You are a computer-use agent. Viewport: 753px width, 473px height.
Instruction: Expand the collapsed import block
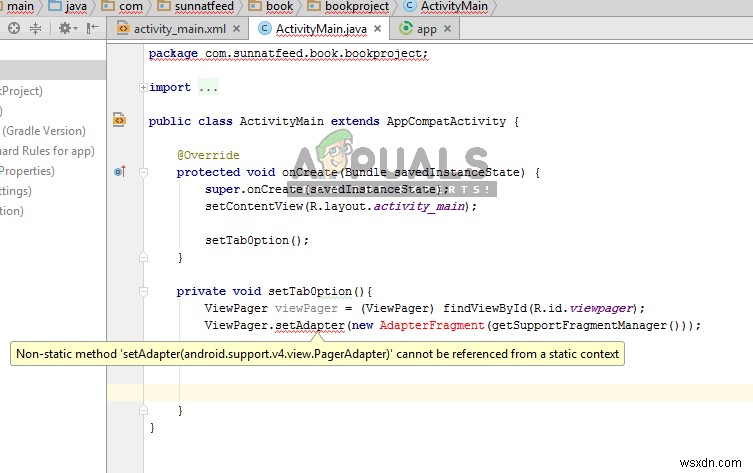point(143,87)
